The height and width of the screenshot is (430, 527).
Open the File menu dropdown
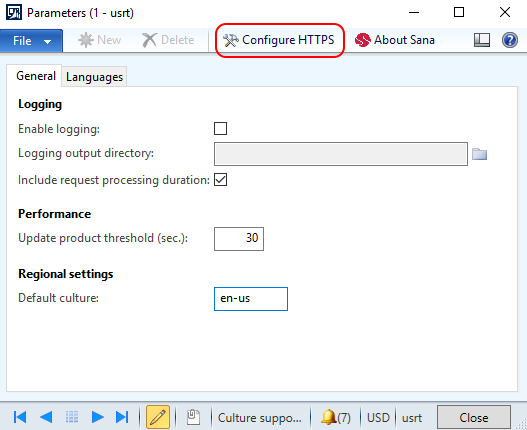31,41
